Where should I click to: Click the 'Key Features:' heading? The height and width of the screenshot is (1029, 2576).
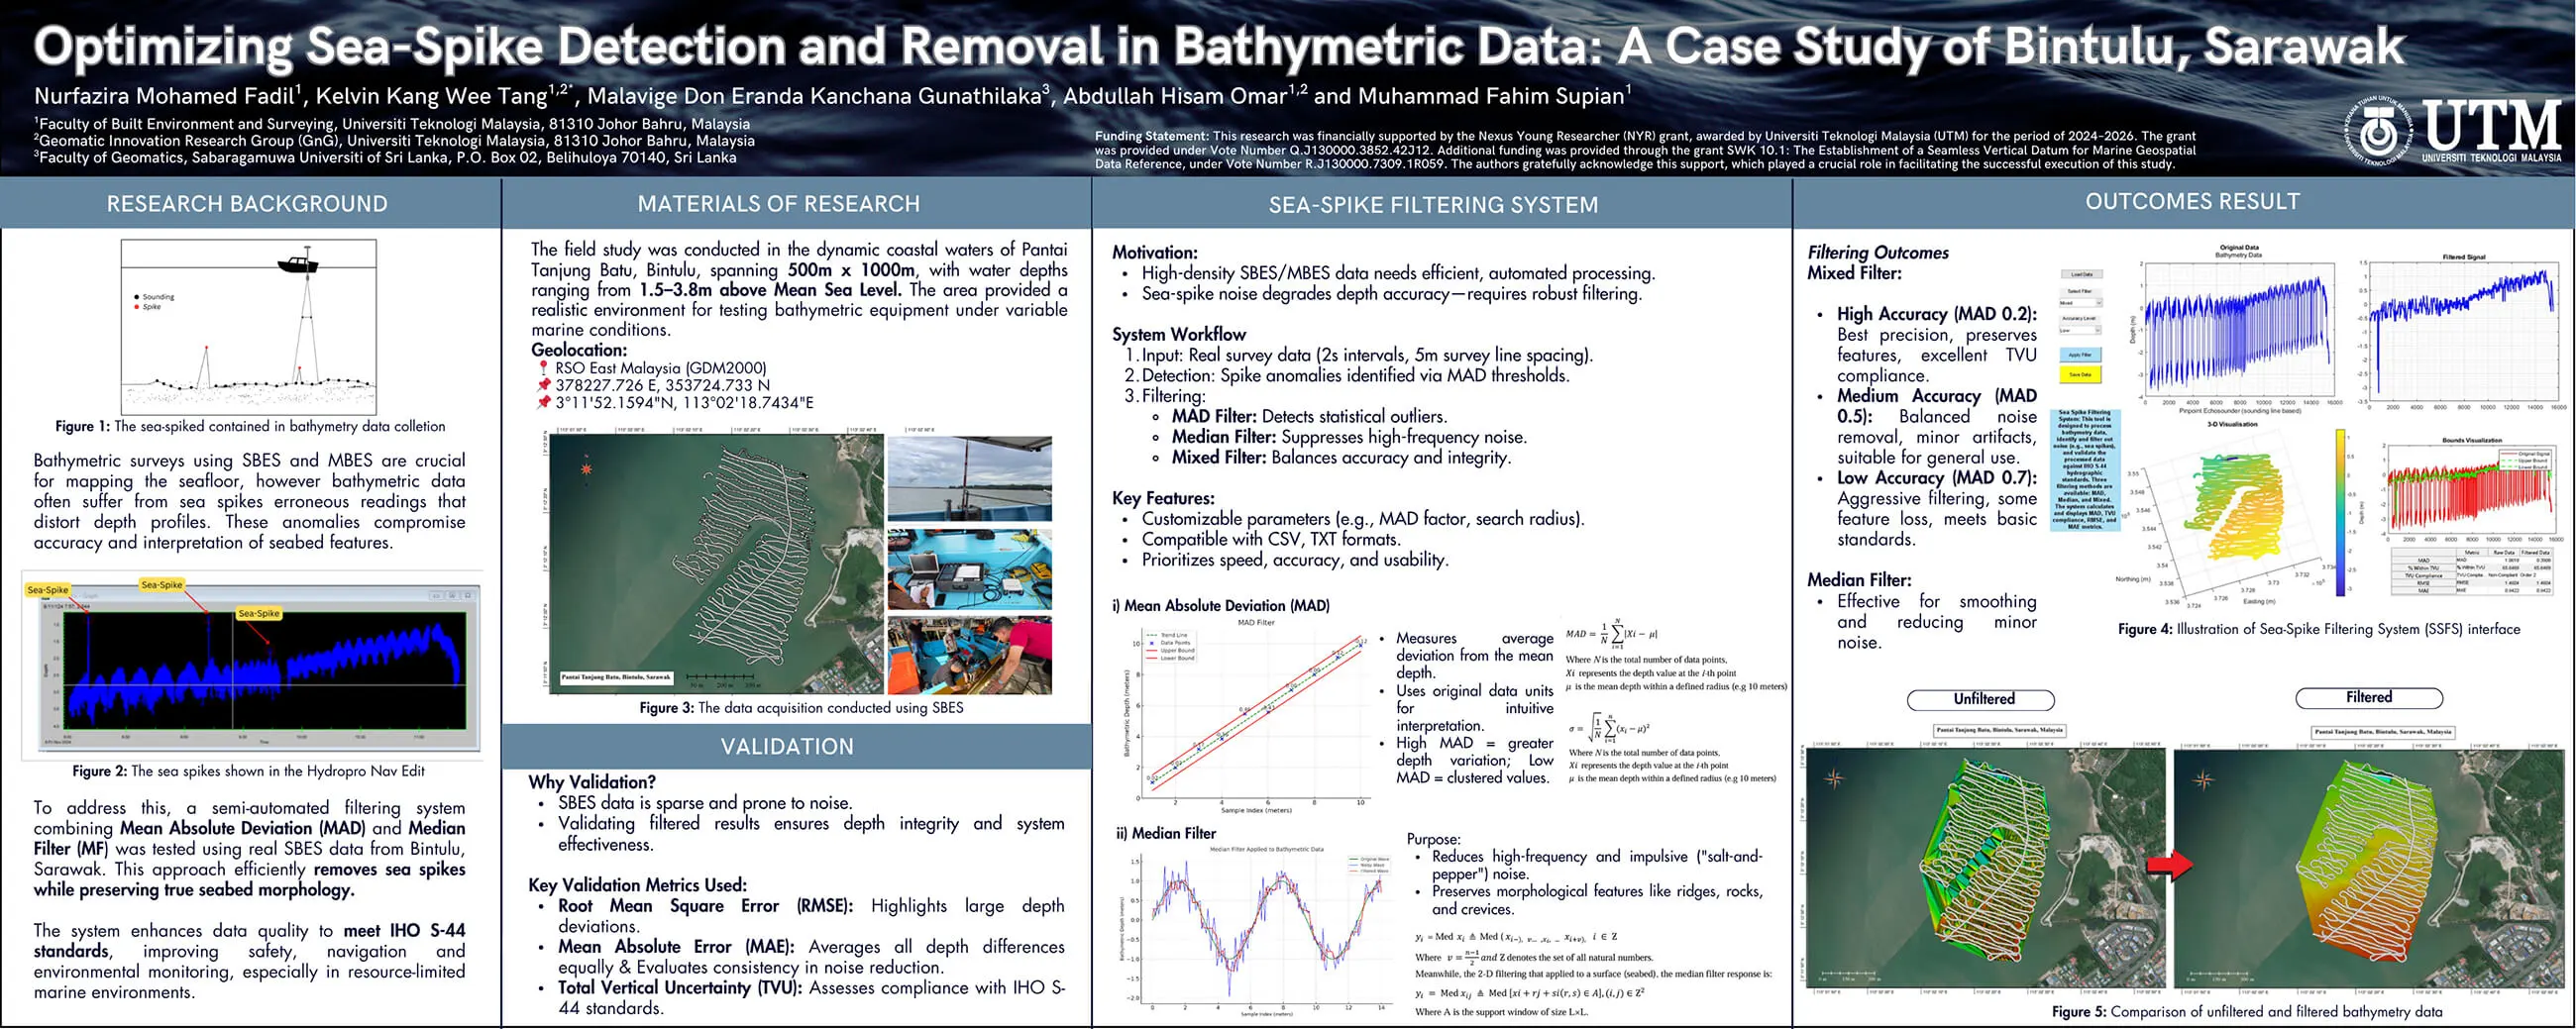click(1163, 498)
